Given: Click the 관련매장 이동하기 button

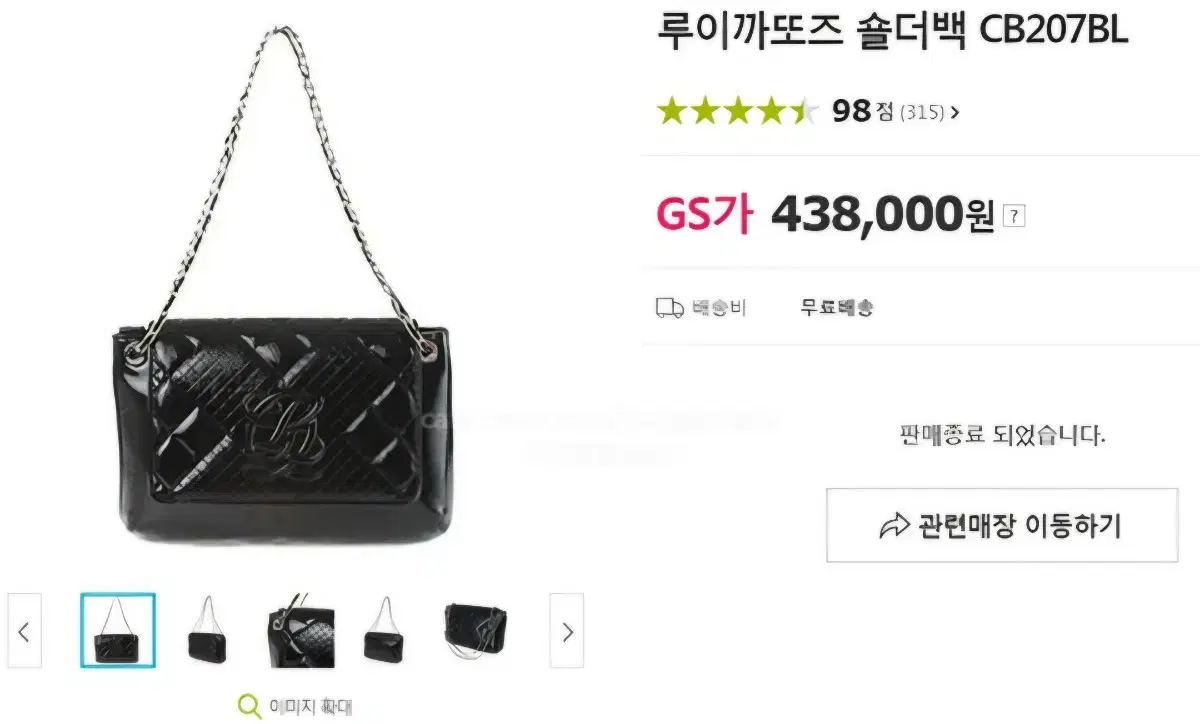Looking at the screenshot, I should click(1002, 525).
